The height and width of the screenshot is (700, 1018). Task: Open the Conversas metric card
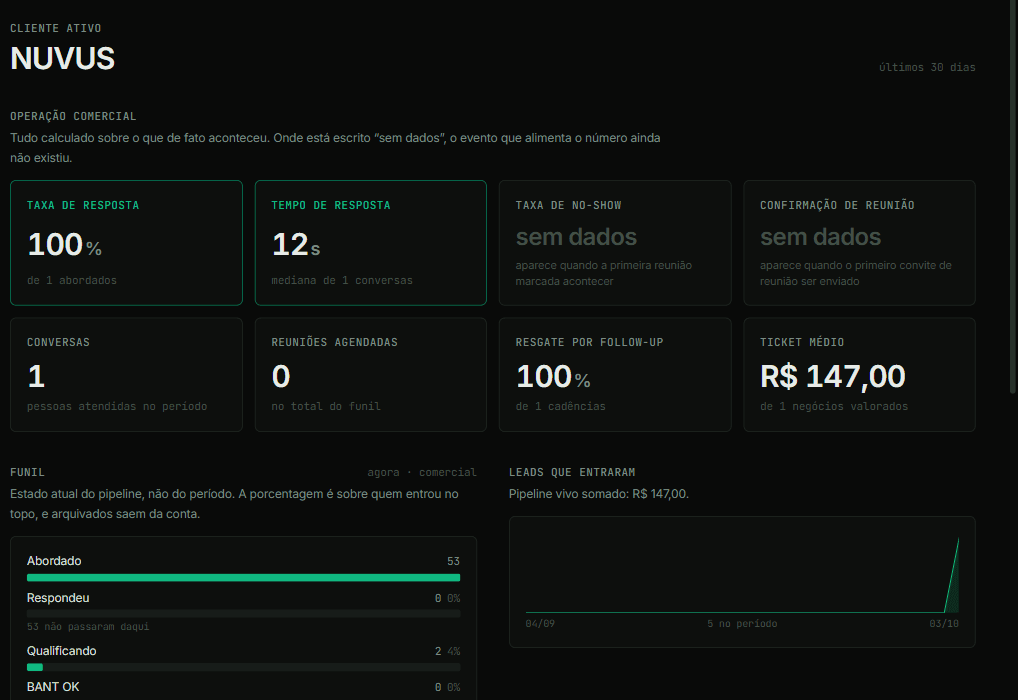coord(127,375)
